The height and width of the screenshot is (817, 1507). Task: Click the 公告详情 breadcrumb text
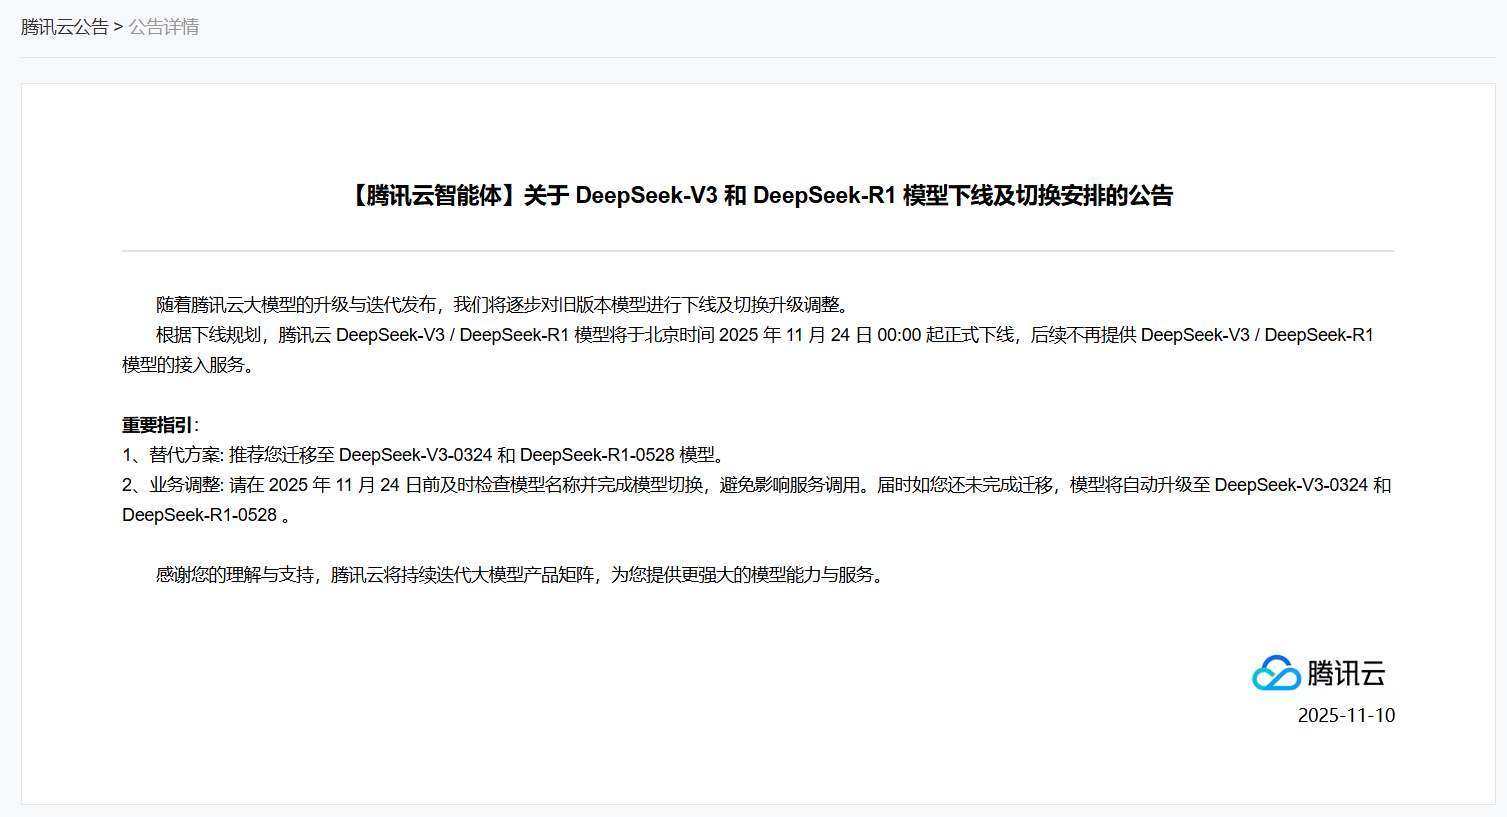tap(163, 27)
